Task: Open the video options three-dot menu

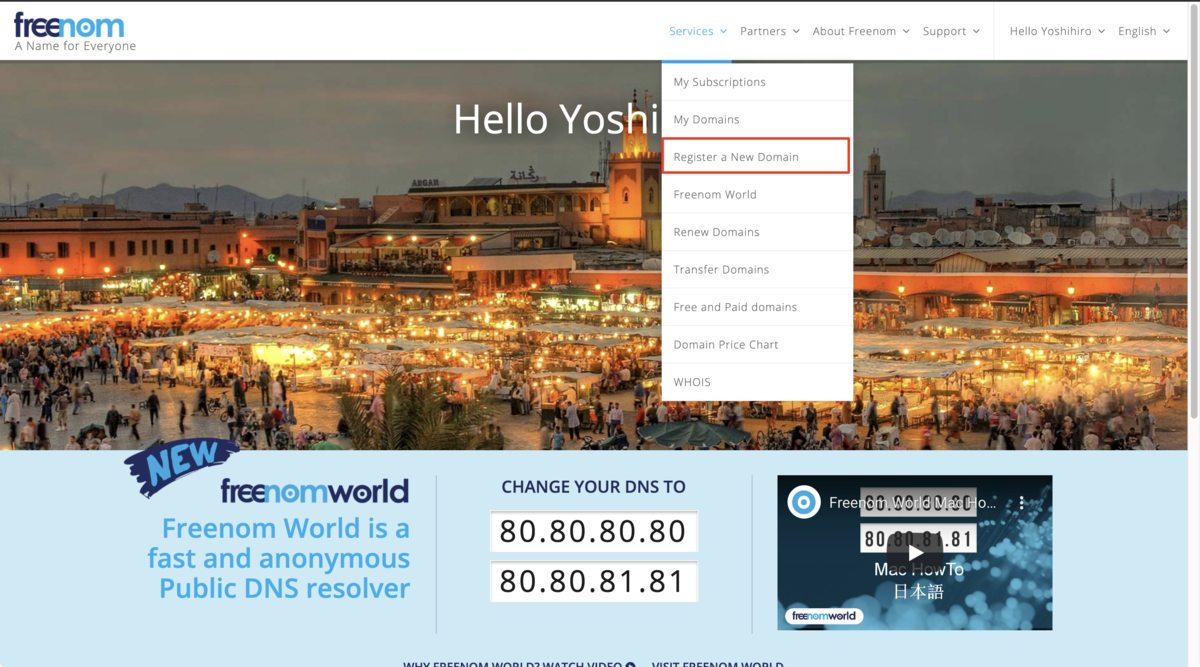Action: (x=1022, y=503)
